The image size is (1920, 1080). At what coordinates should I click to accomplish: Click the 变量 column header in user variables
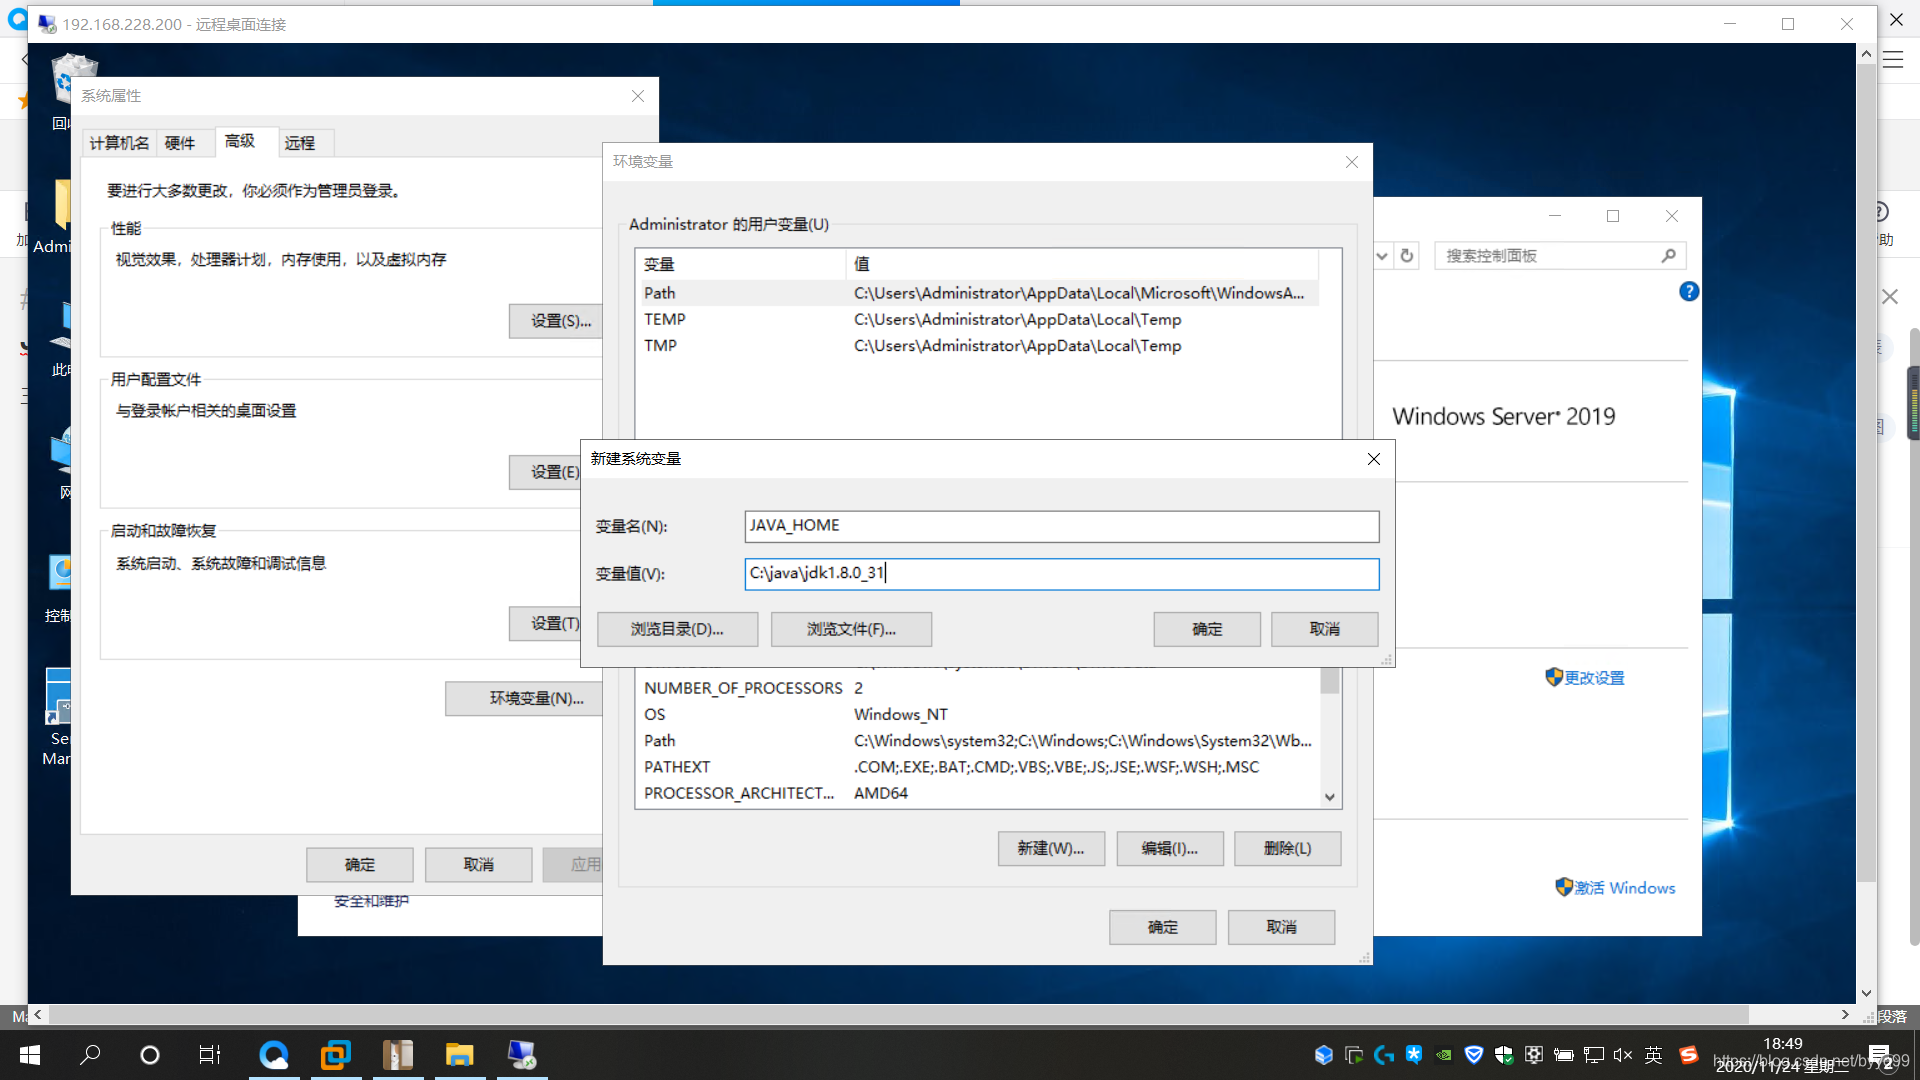(x=741, y=264)
